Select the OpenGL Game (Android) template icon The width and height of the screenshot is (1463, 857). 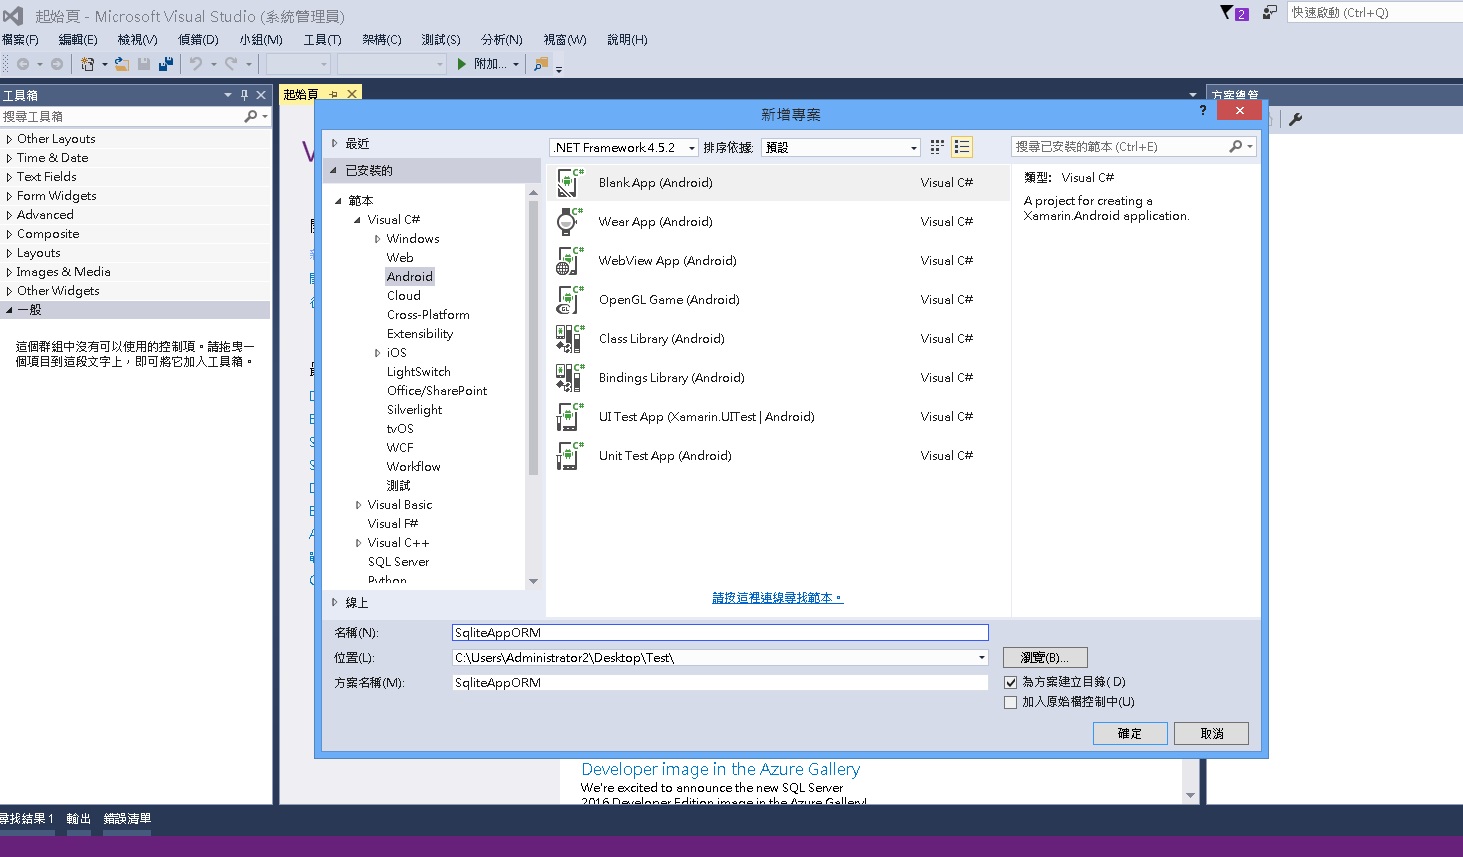point(569,300)
